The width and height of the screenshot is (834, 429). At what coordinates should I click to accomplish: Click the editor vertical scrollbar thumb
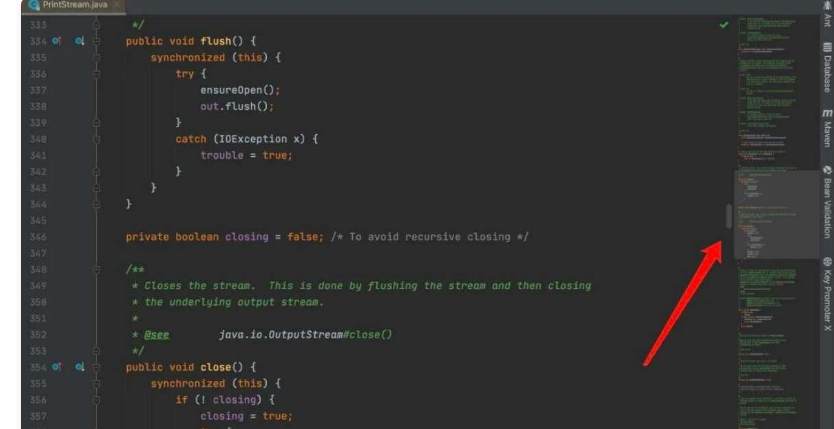729,215
